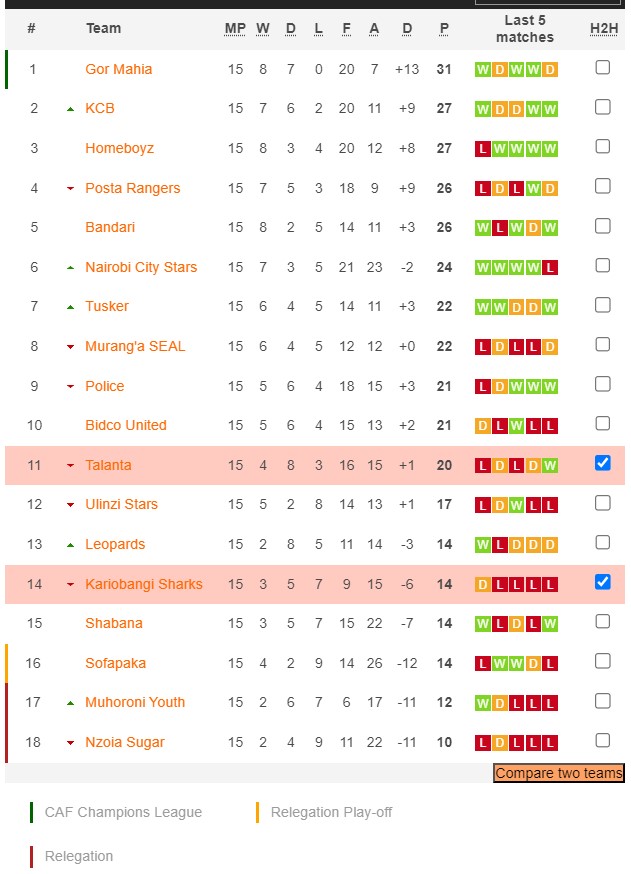Click the red down arrow beside Posta Rangers
The height and width of the screenshot is (874, 631).
point(70,189)
